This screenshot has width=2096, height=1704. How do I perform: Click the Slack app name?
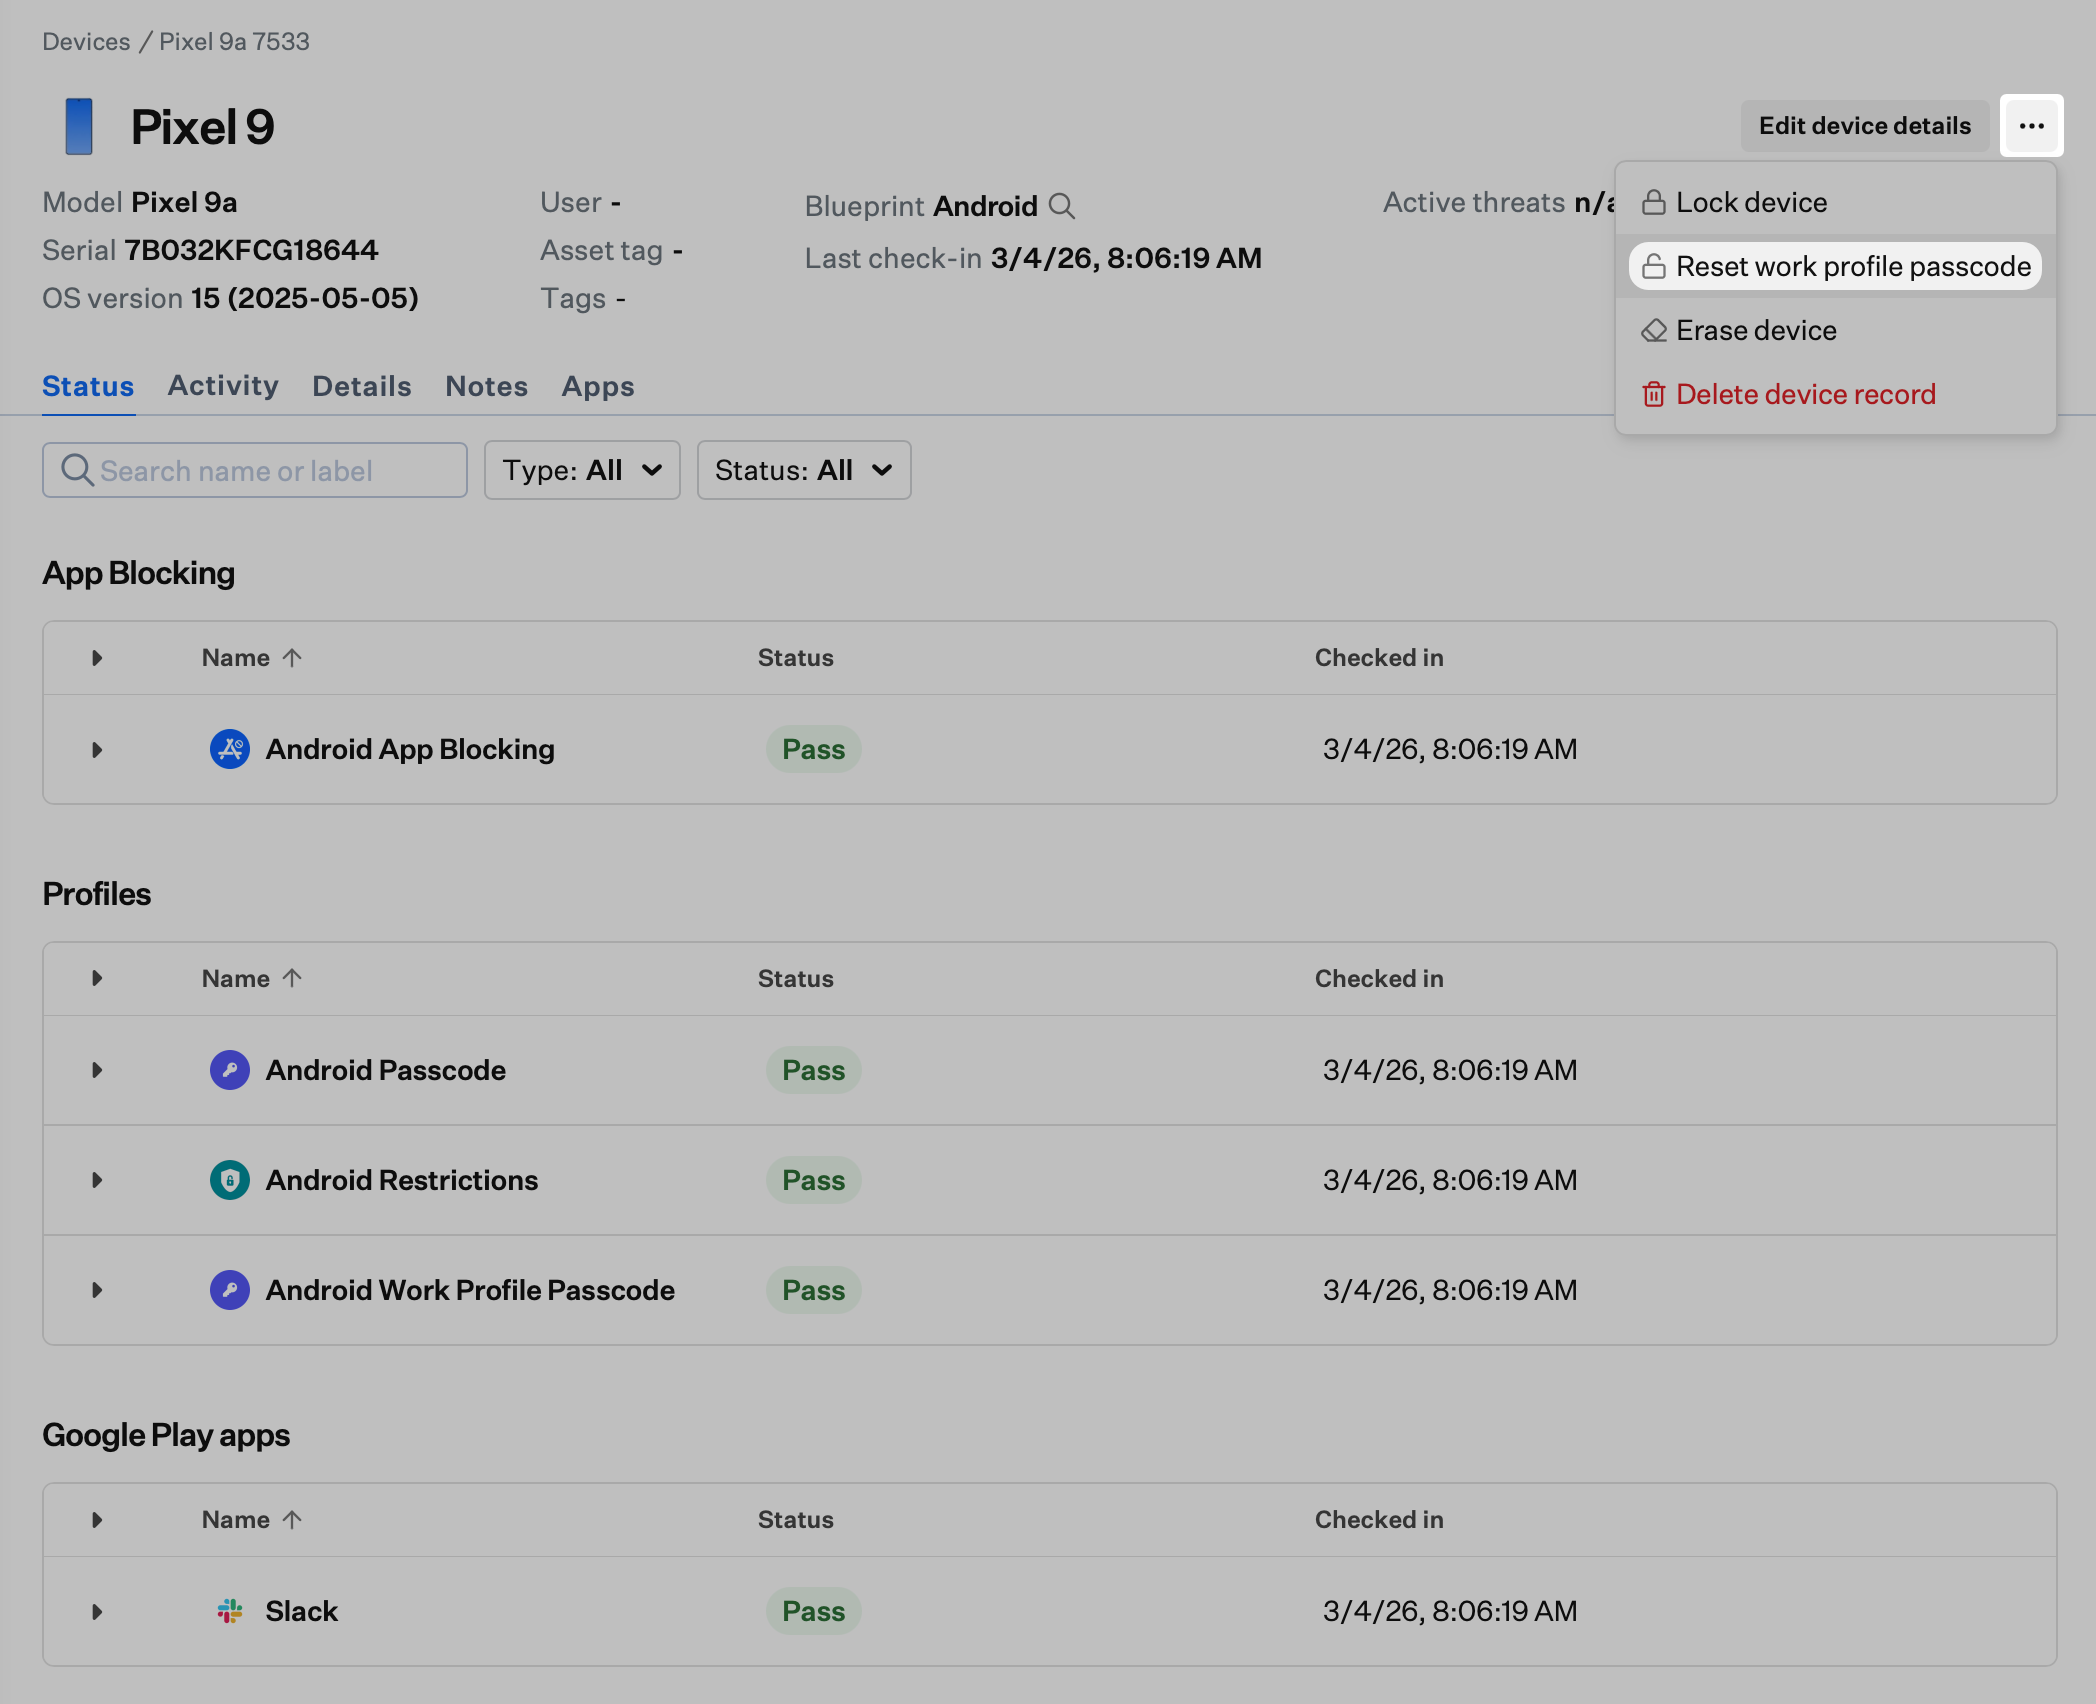click(301, 1611)
